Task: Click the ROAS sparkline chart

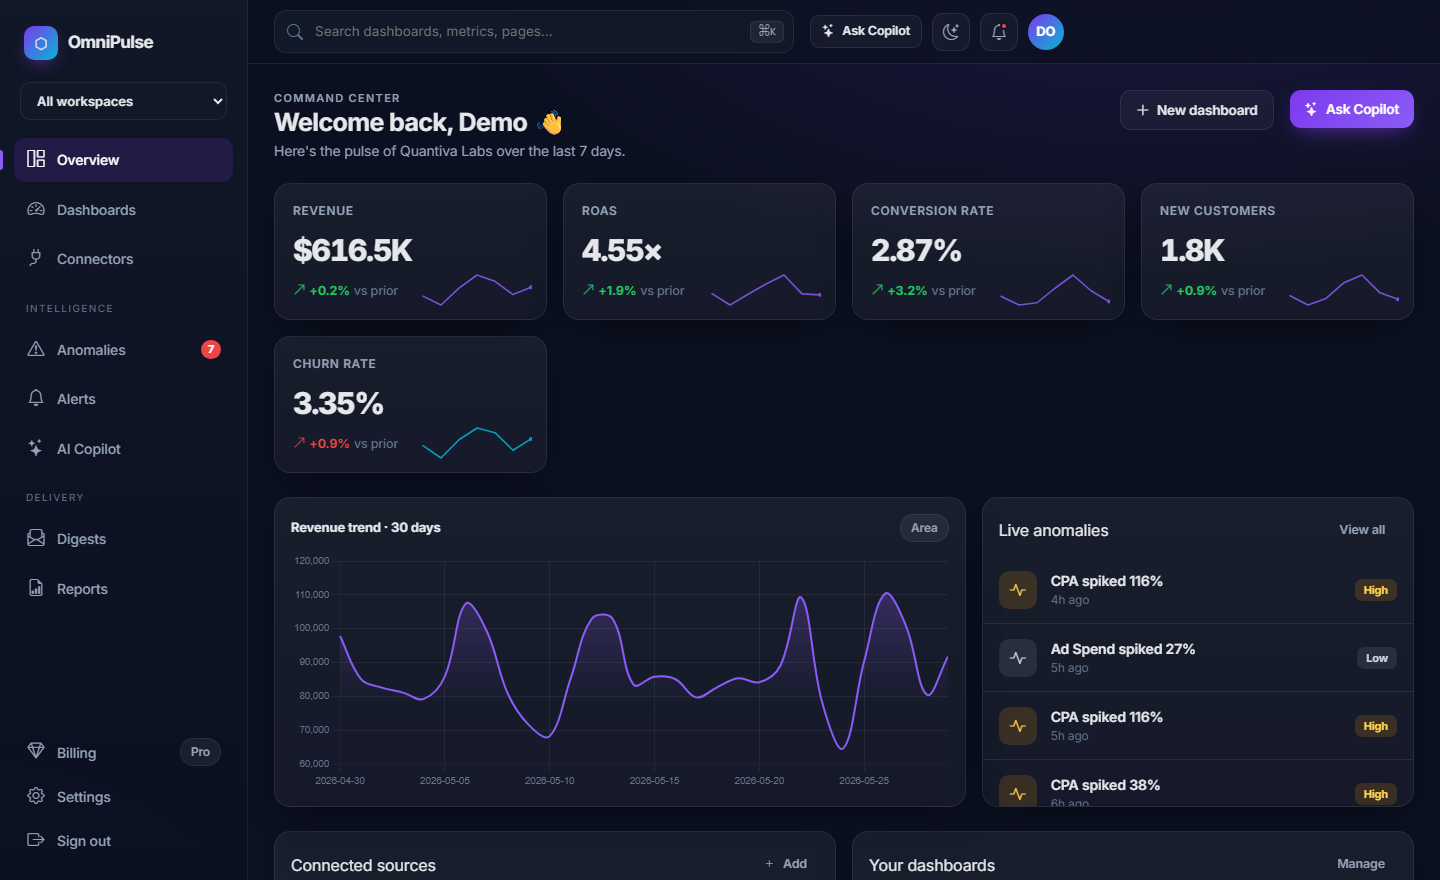Action: [766, 289]
